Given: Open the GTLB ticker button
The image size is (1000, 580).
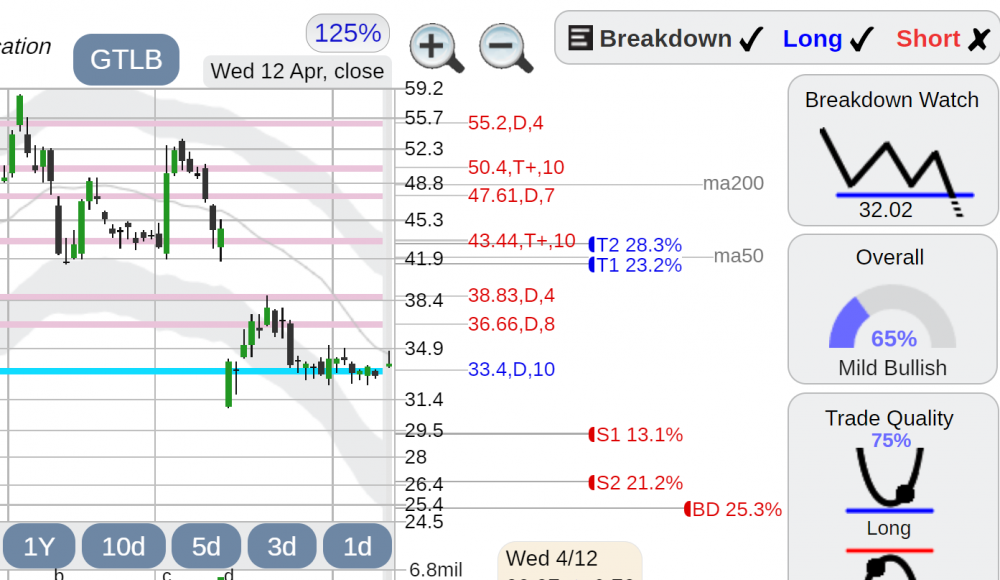Looking at the screenshot, I should (126, 59).
